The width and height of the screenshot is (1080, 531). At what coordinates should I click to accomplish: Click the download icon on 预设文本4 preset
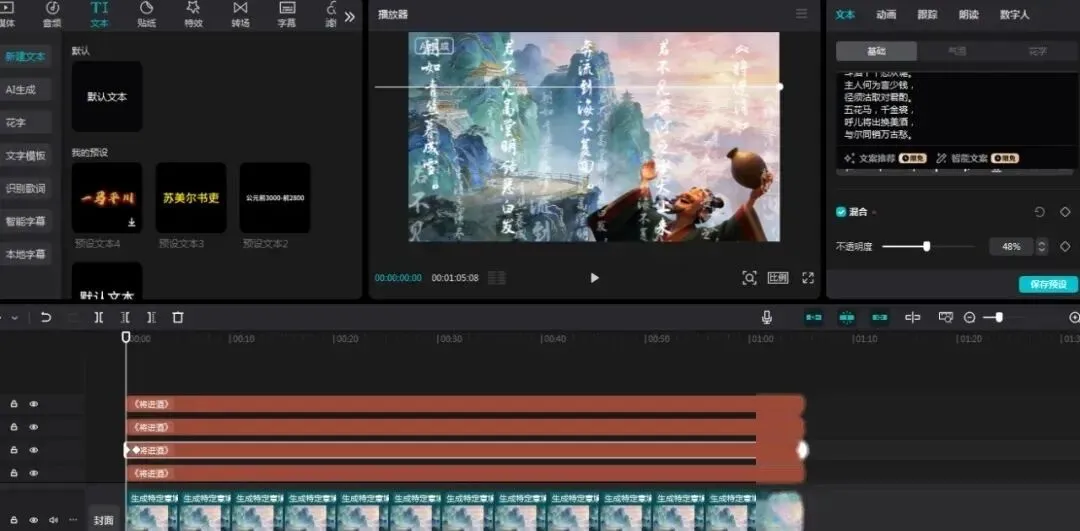(x=132, y=223)
